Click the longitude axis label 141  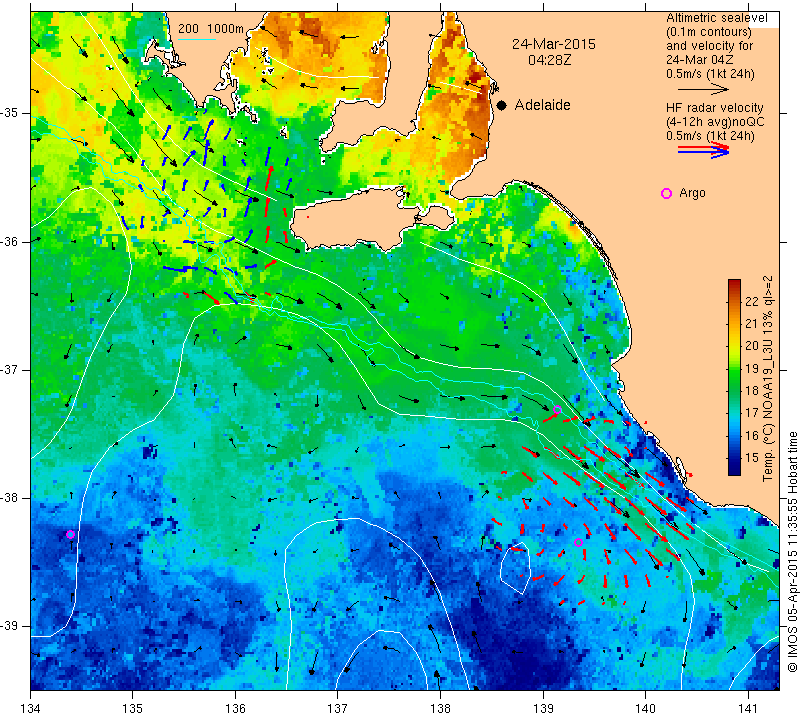coord(748,709)
